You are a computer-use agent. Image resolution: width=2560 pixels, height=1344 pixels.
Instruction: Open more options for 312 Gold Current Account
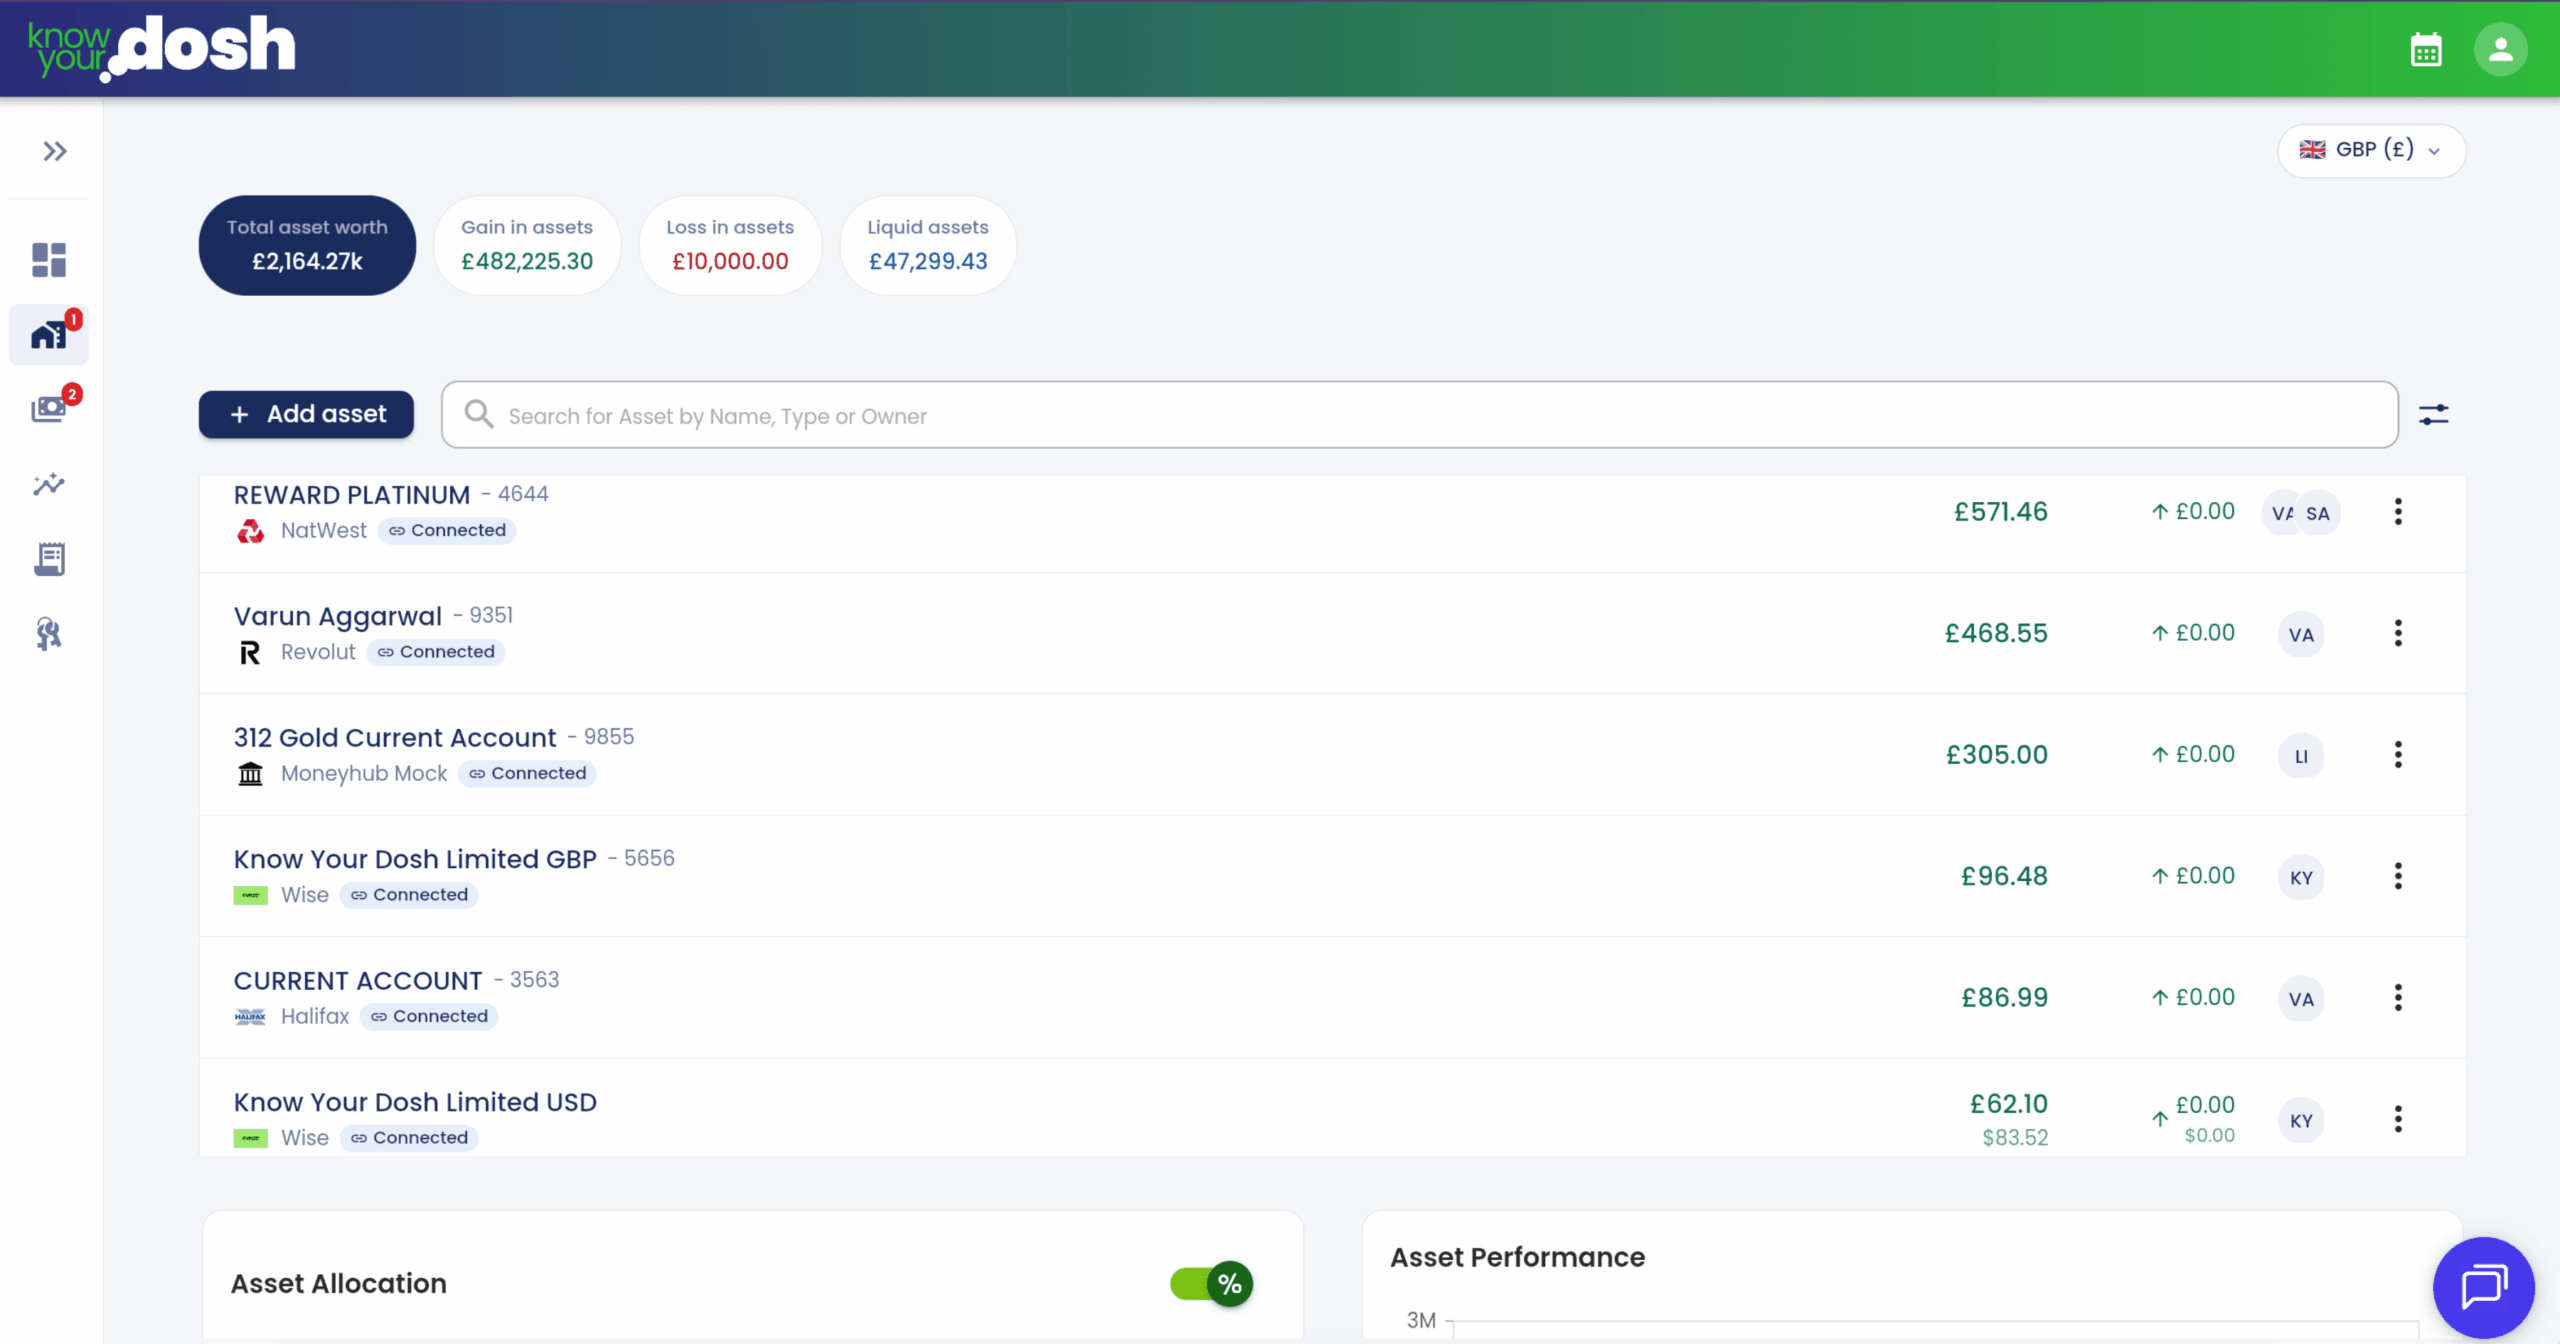tap(2397, 755)
